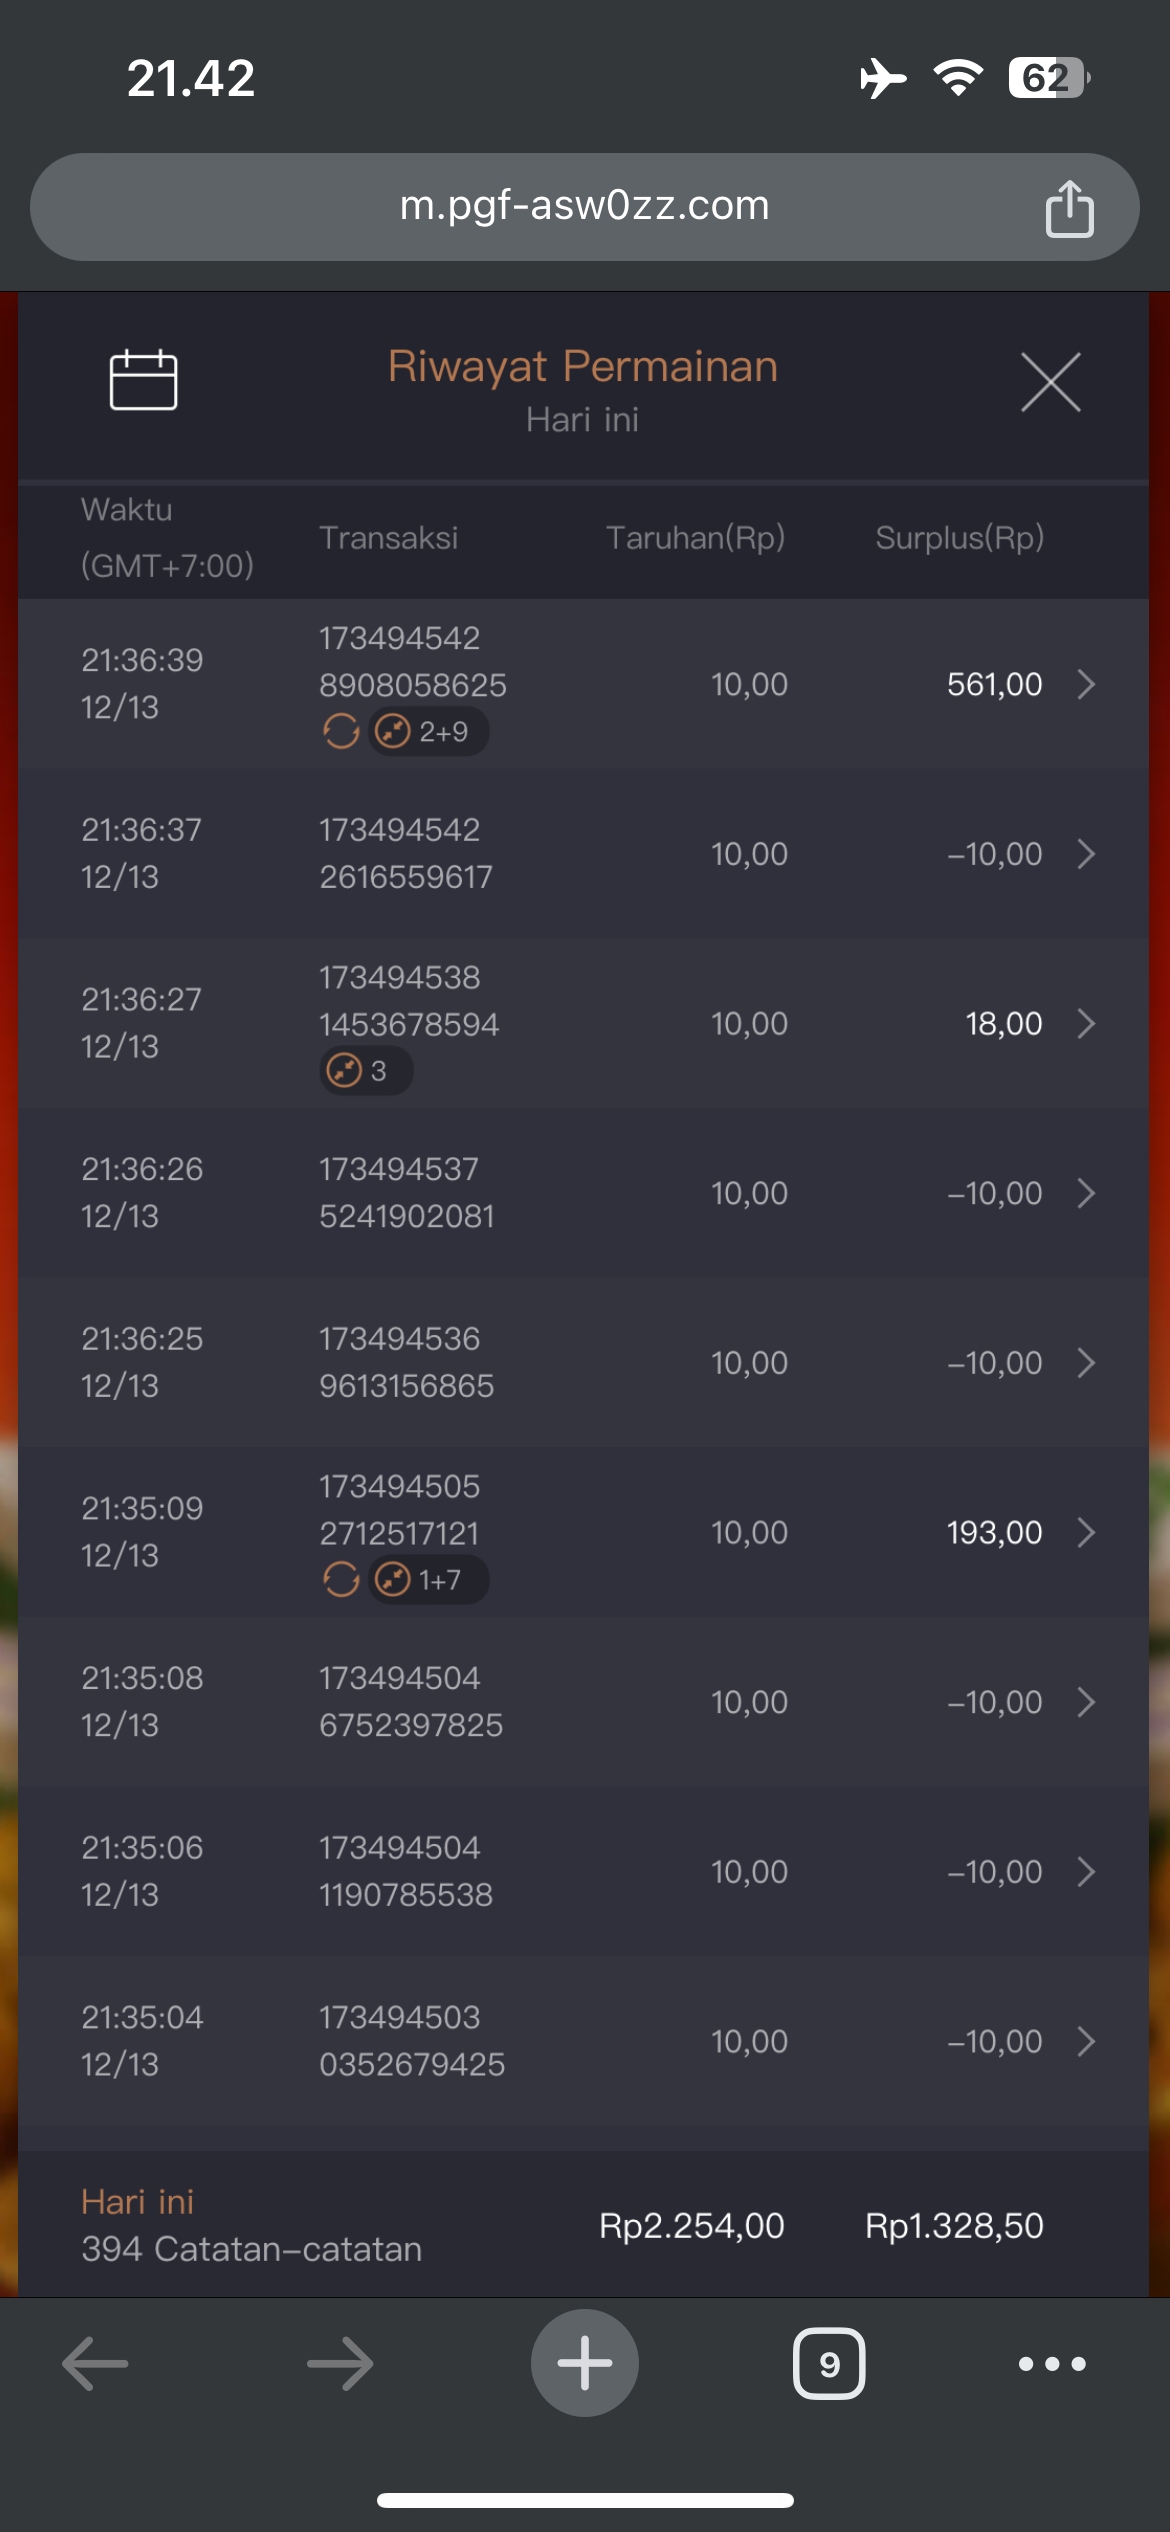Tap the browser forward arrow
The image size is (1170, 2532).
pyautogui.click(x=340, y=2364)
